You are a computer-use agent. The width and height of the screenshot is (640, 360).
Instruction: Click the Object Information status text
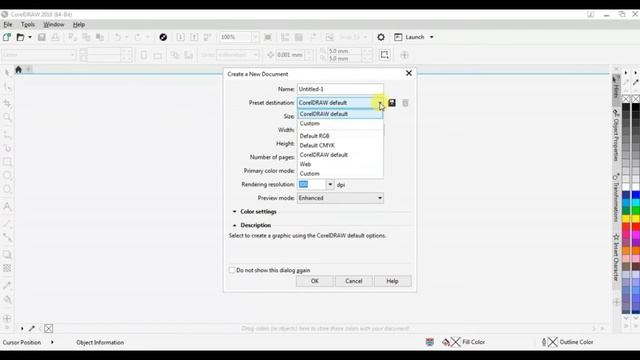pyautogui.click(x=100, y=342)
